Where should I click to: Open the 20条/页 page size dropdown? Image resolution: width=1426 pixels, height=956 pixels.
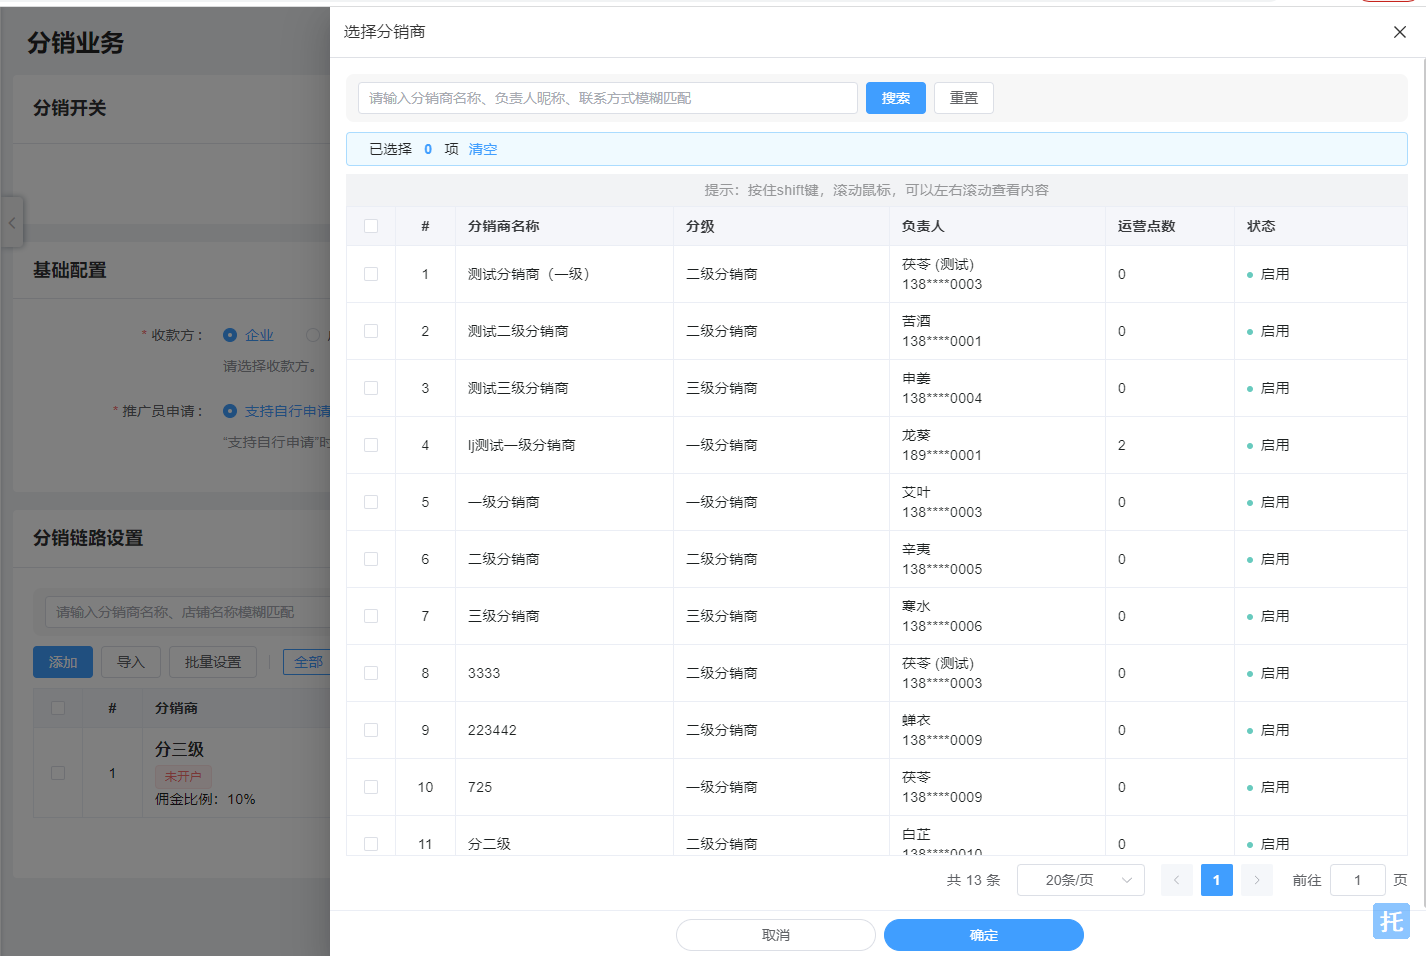tap(1080, 880)
